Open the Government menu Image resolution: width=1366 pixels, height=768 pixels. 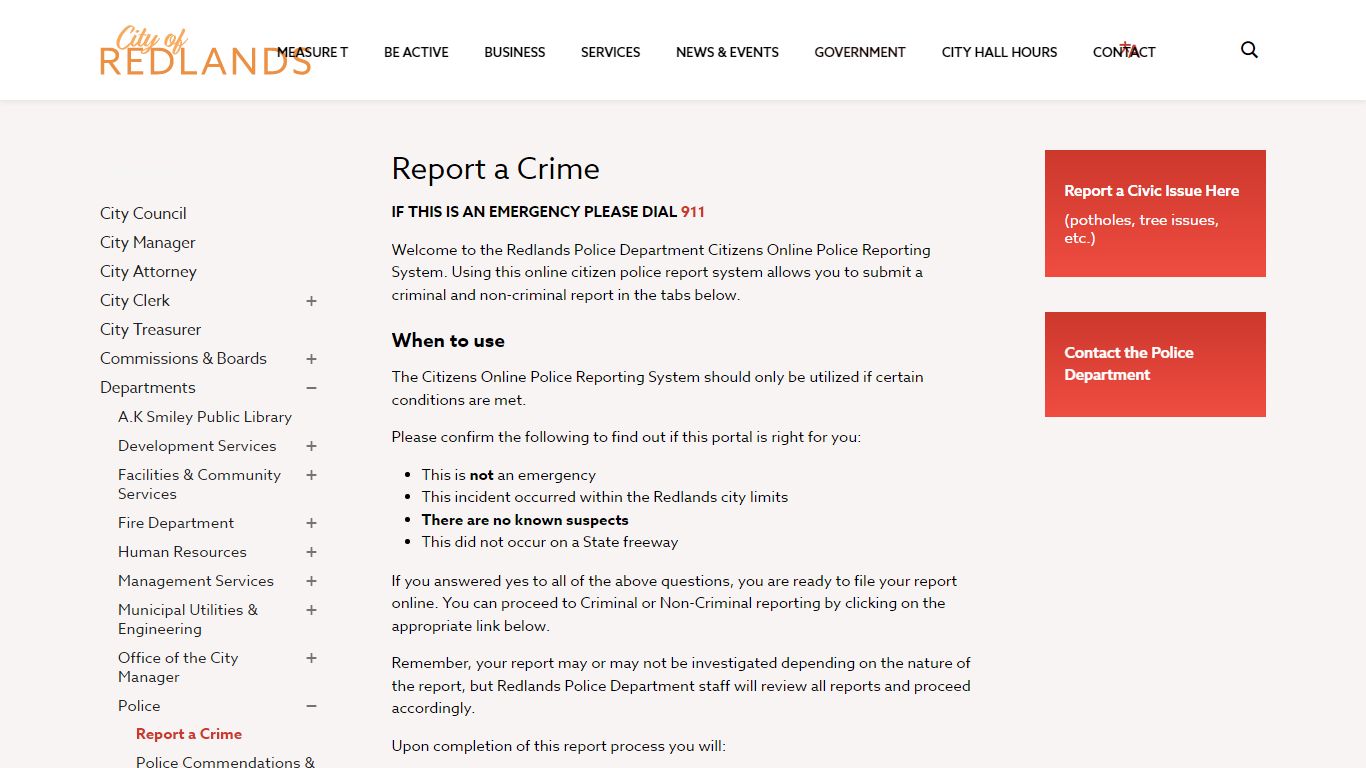click(860, 52)
